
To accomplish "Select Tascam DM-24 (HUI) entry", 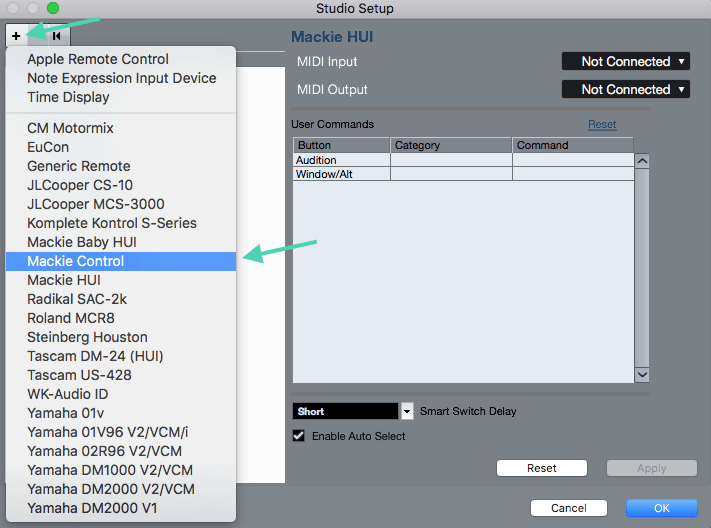I will pos(121,357).
